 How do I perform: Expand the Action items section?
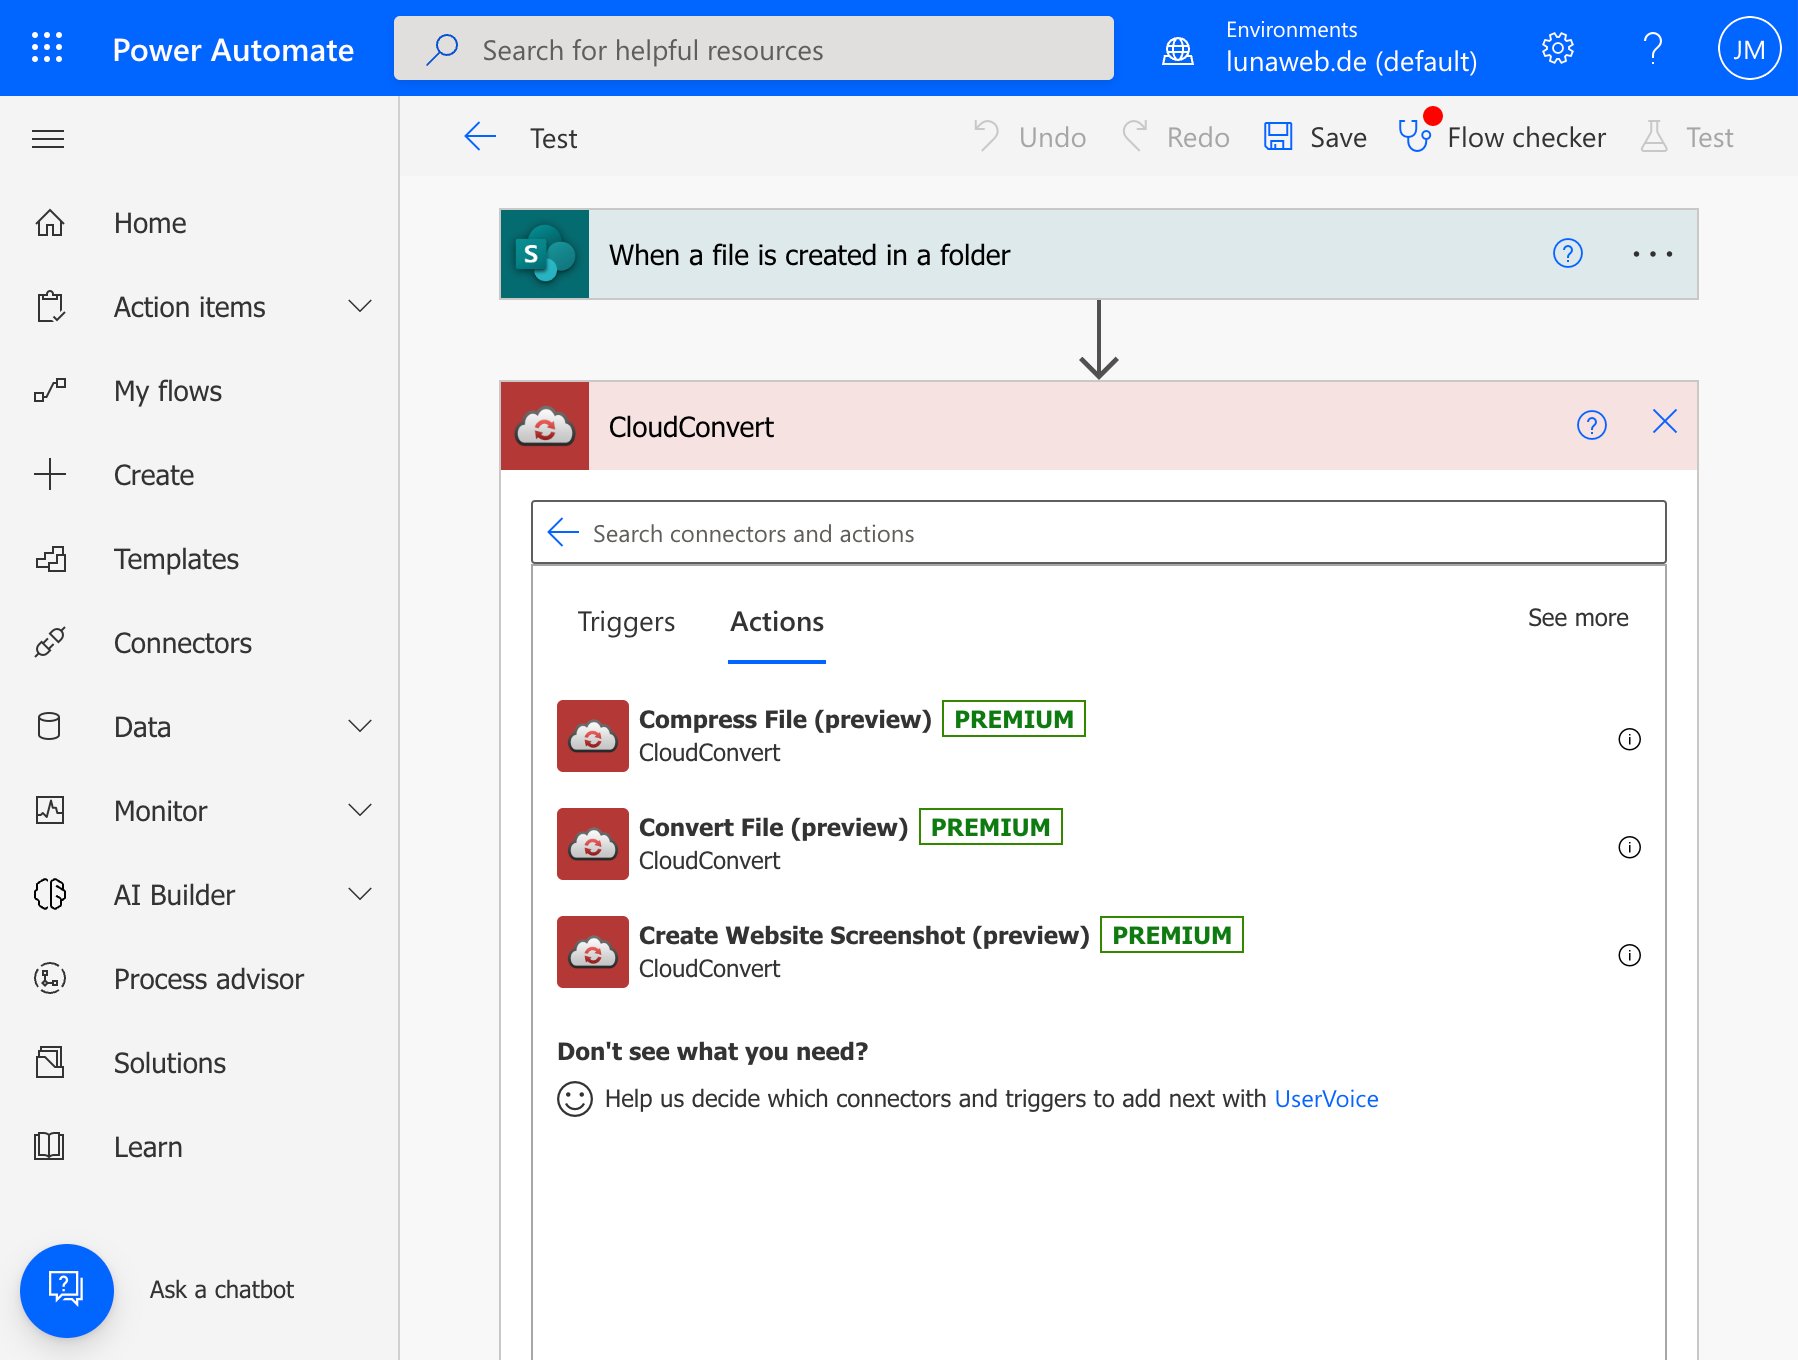tap(360, 307)
